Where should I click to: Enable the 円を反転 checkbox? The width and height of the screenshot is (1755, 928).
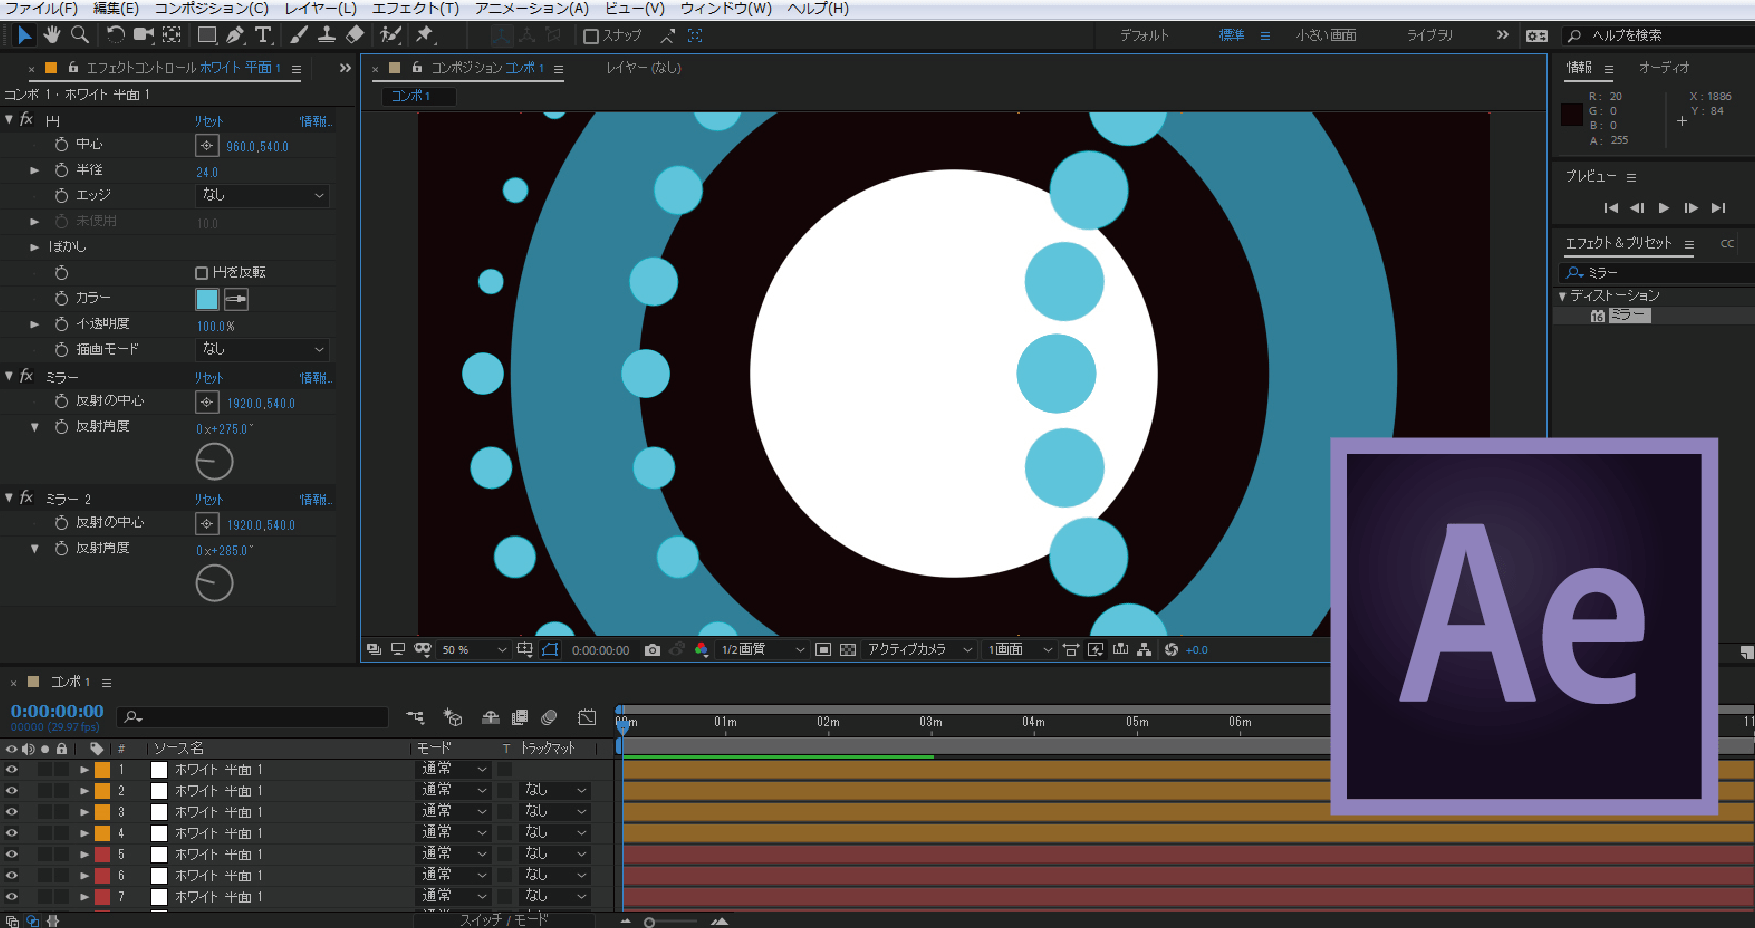point(201,273)
